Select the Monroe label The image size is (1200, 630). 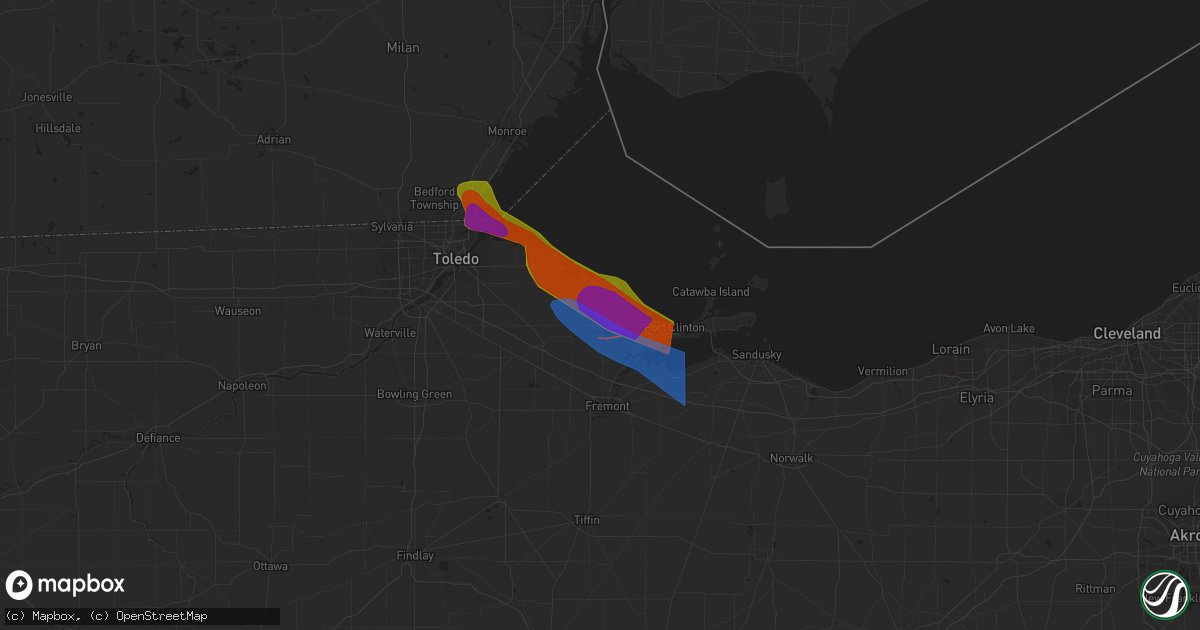coord(507,131)
